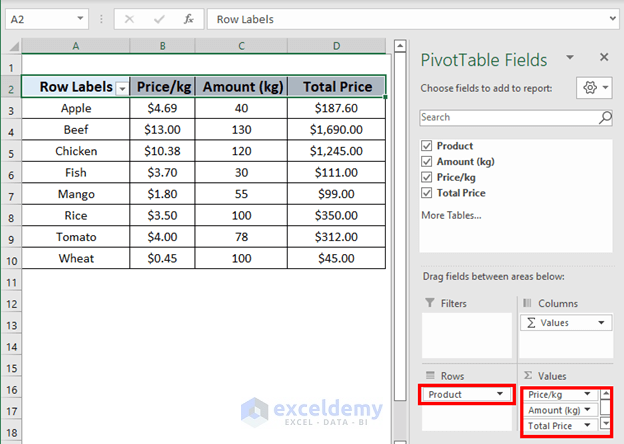Click the More Tables link

(x=452, y=215)
